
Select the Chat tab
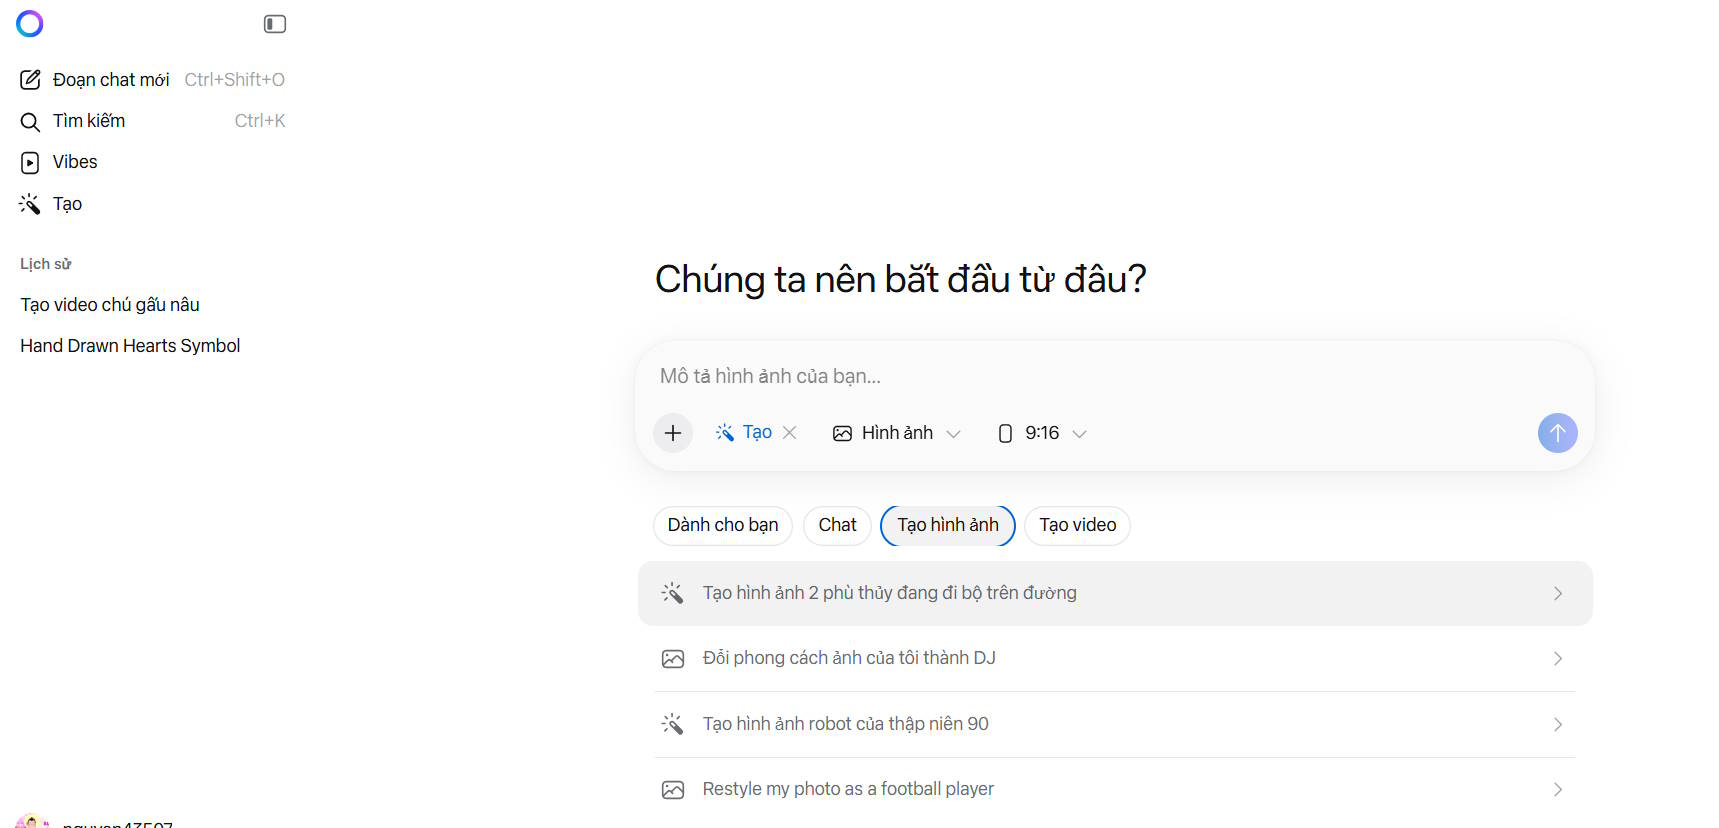tap(837, 525)
